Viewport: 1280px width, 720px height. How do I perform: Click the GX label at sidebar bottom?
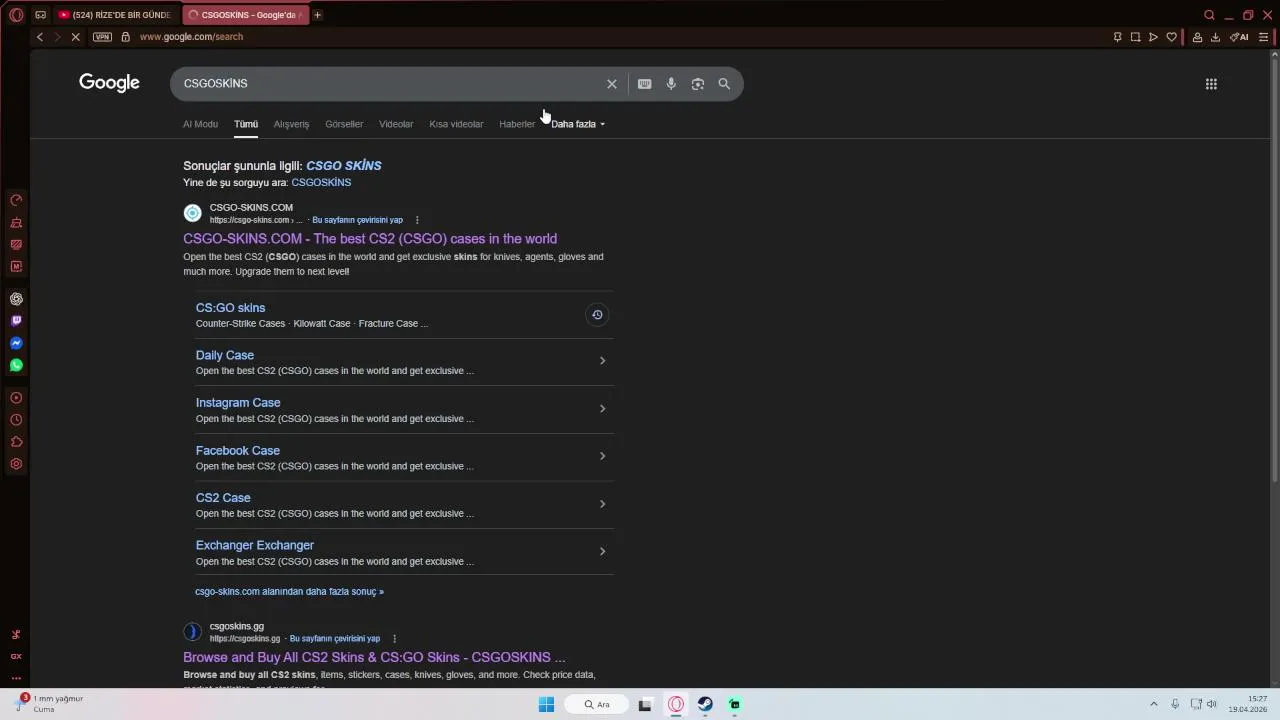(16, 656)
